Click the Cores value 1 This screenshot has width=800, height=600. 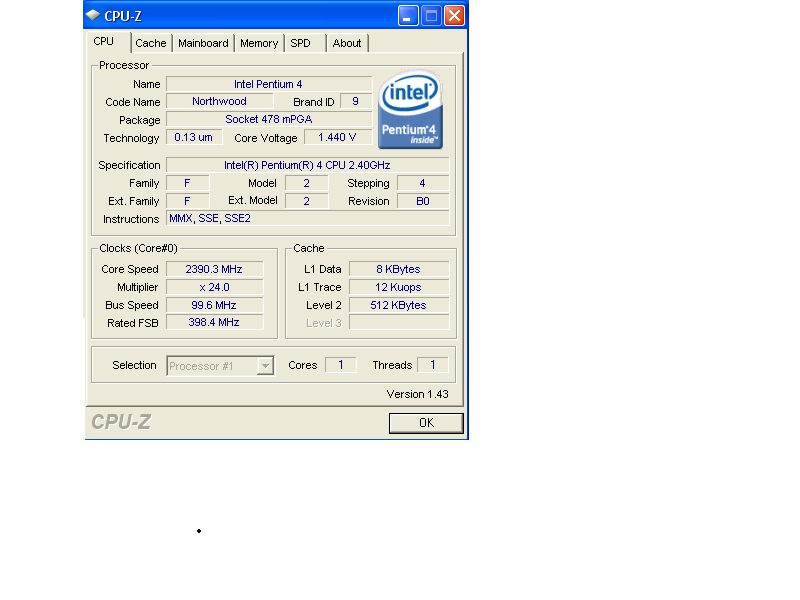click(340, 365)
